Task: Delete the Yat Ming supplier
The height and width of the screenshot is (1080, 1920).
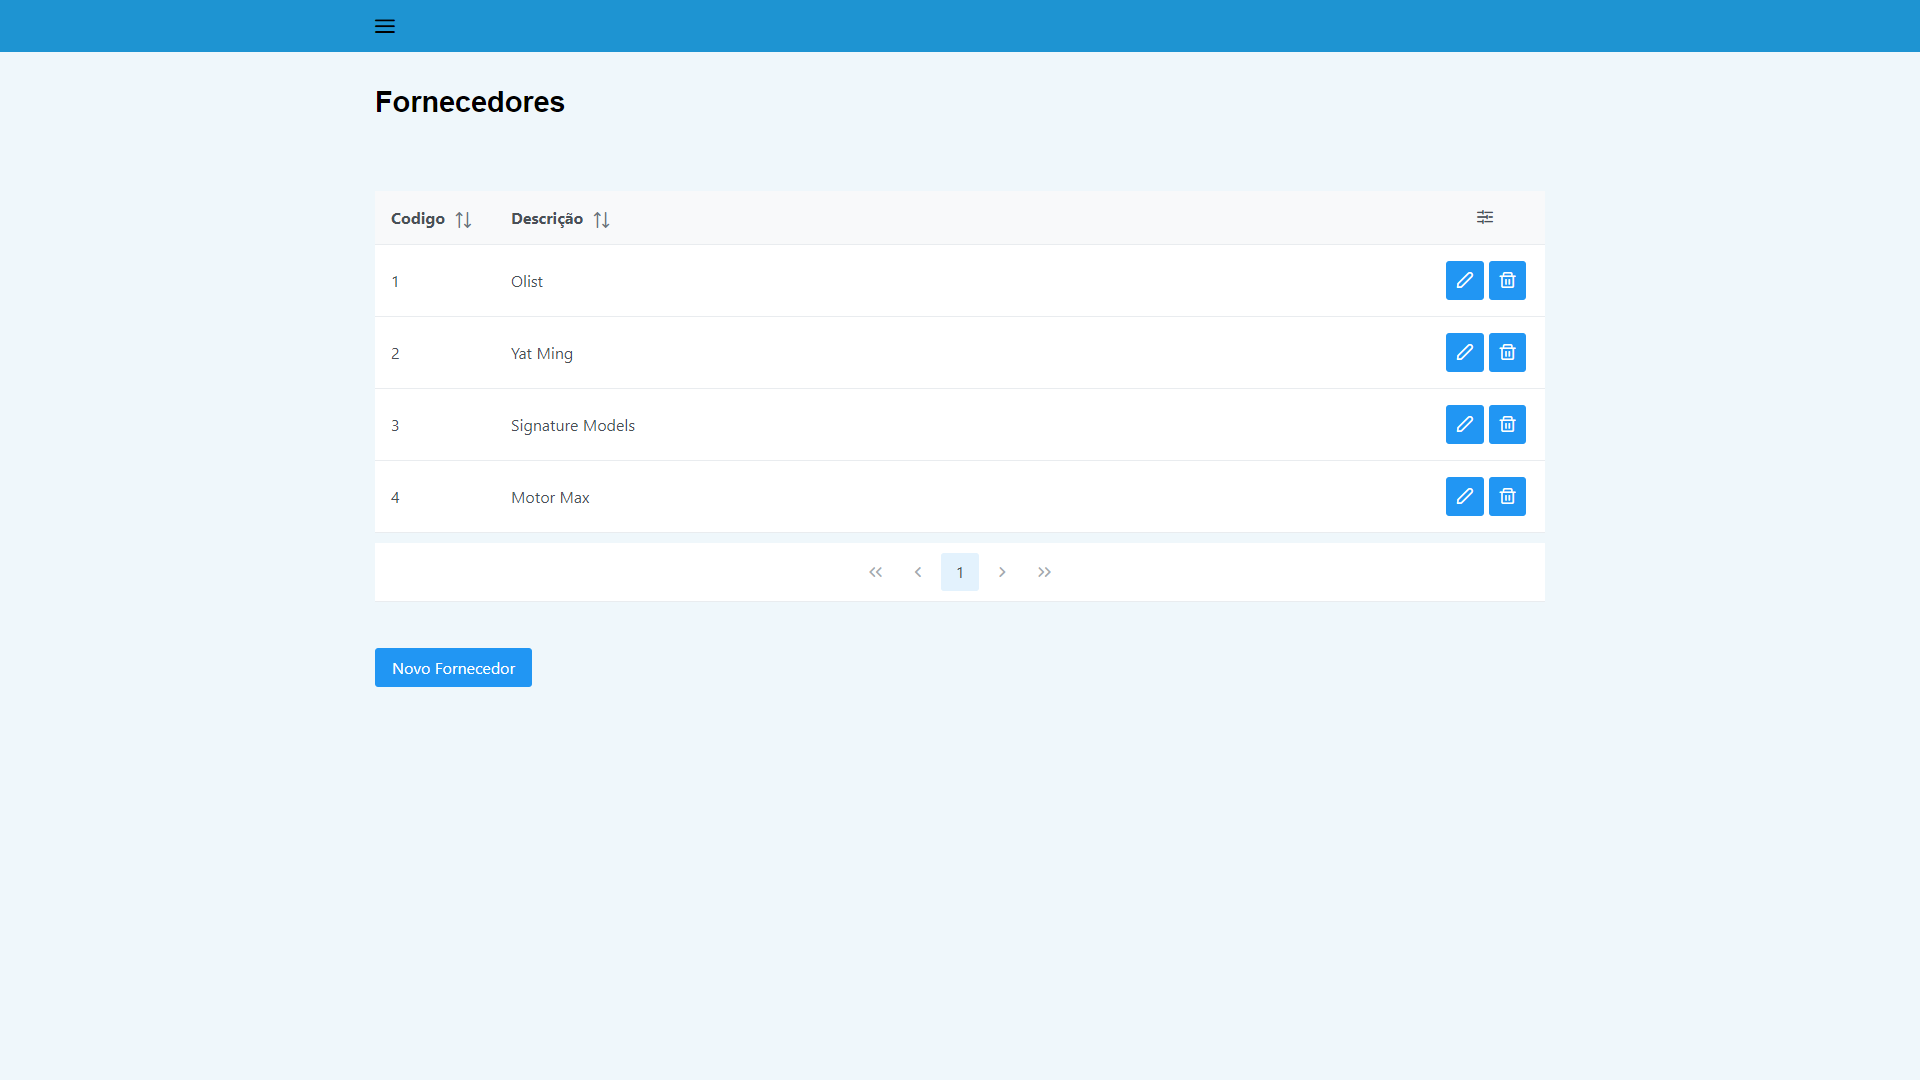Action: [x=1507, y=353]
